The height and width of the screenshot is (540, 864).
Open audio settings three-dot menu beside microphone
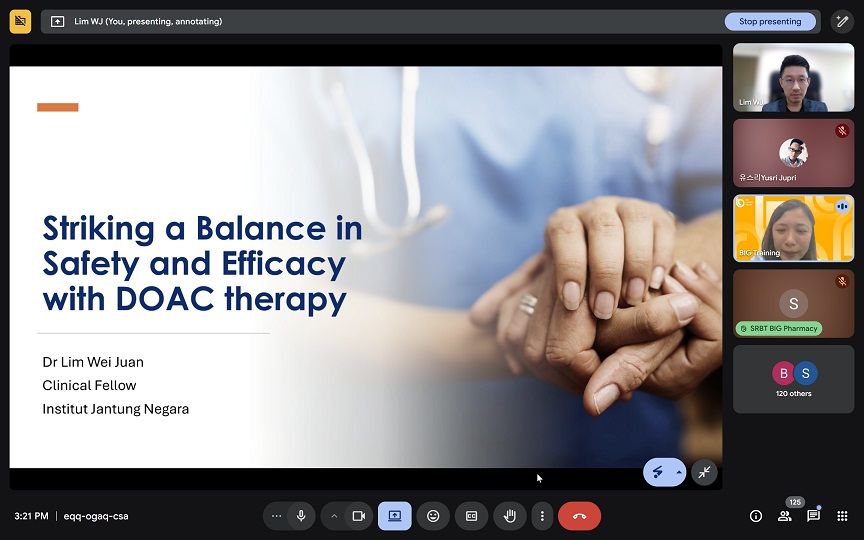click(277, 516)
